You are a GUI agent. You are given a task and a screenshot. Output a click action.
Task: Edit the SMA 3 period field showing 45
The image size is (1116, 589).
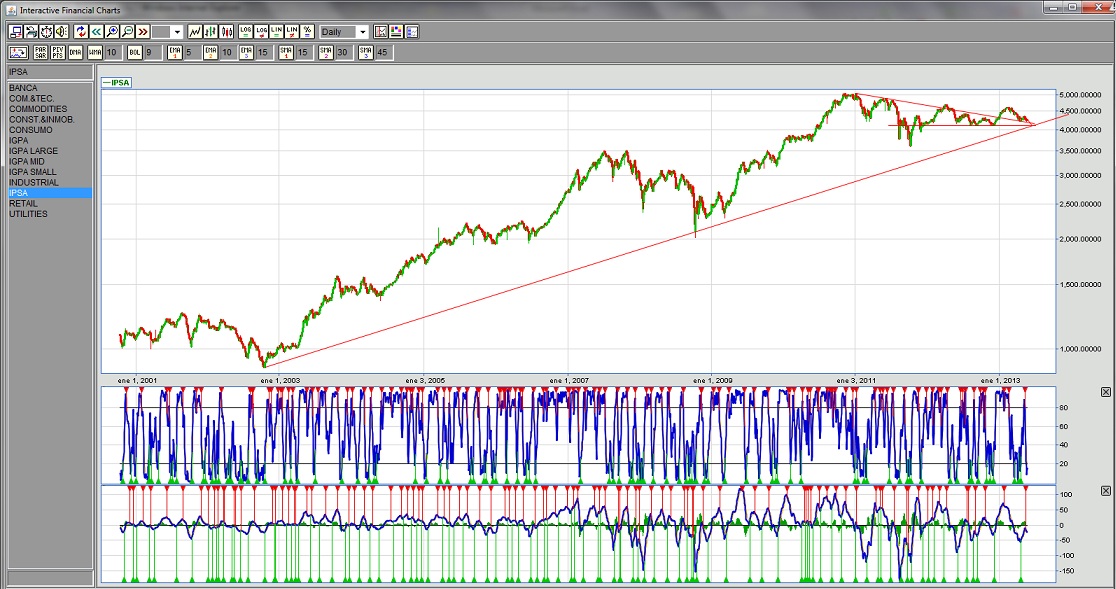384,53
